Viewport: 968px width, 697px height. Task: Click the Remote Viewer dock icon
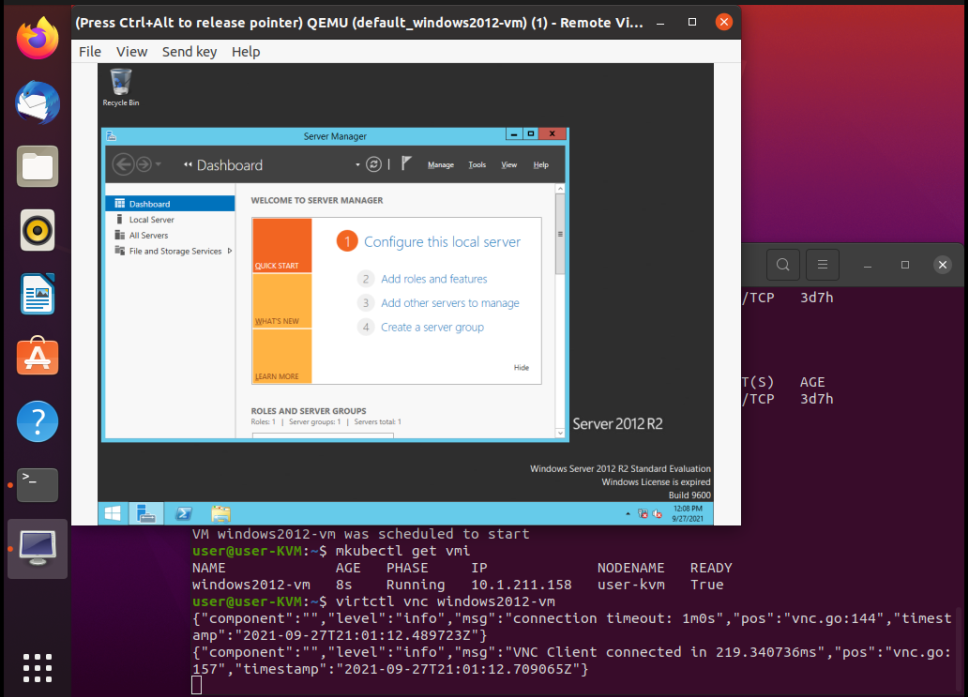[x=38, y=548]
